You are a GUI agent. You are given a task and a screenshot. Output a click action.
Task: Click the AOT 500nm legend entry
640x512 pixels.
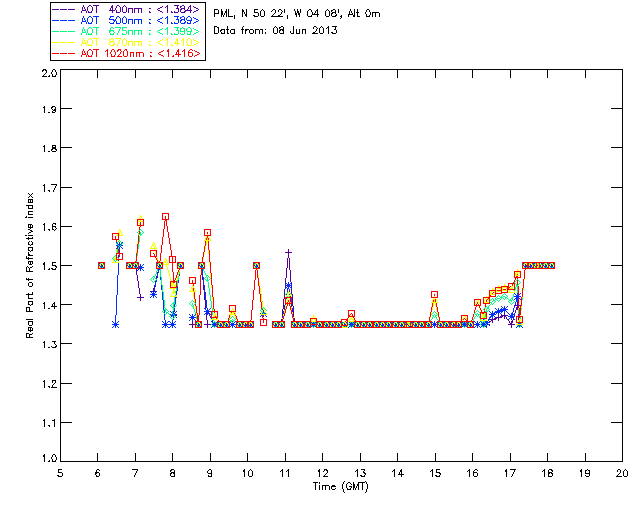(127, 20)
